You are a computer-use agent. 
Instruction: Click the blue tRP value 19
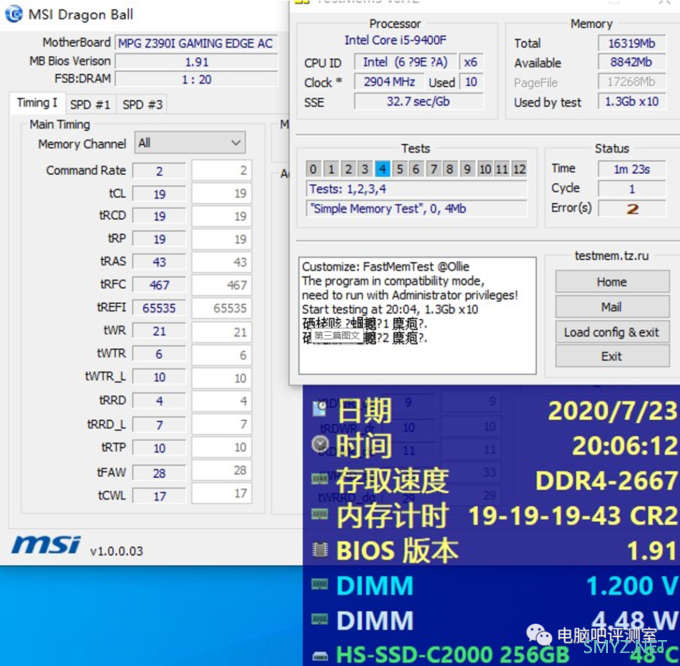click(x=159, y=239)
